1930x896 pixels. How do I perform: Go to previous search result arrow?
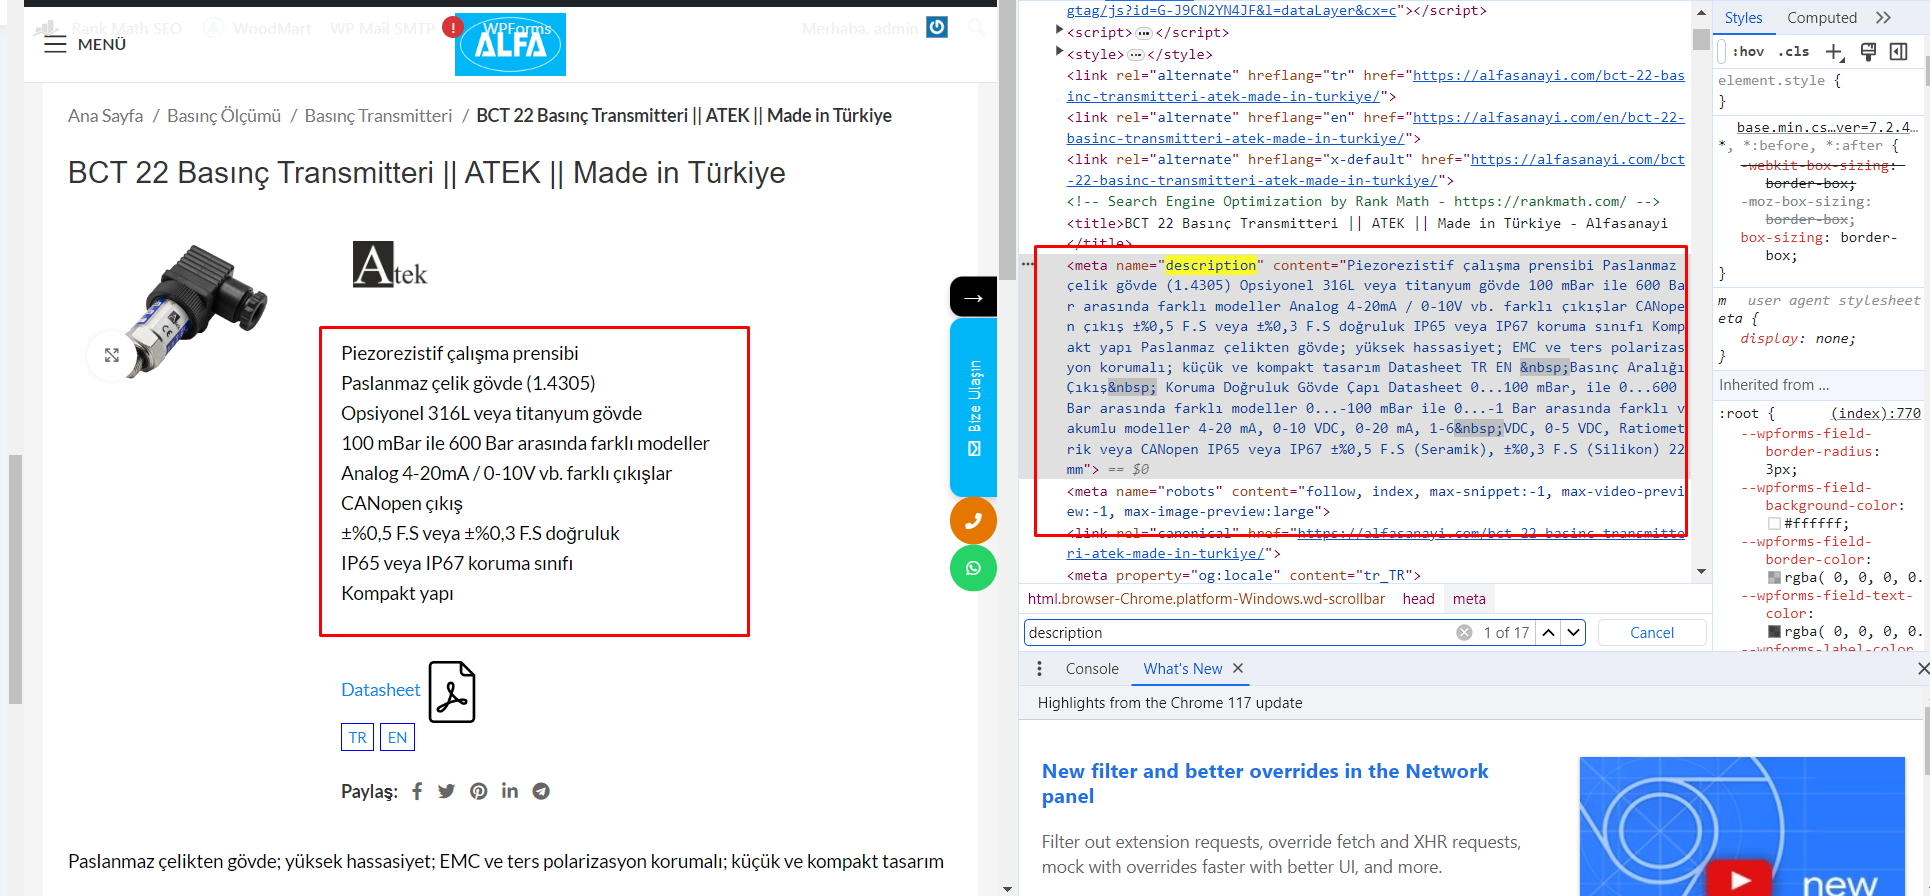[x=1548, y=633]
